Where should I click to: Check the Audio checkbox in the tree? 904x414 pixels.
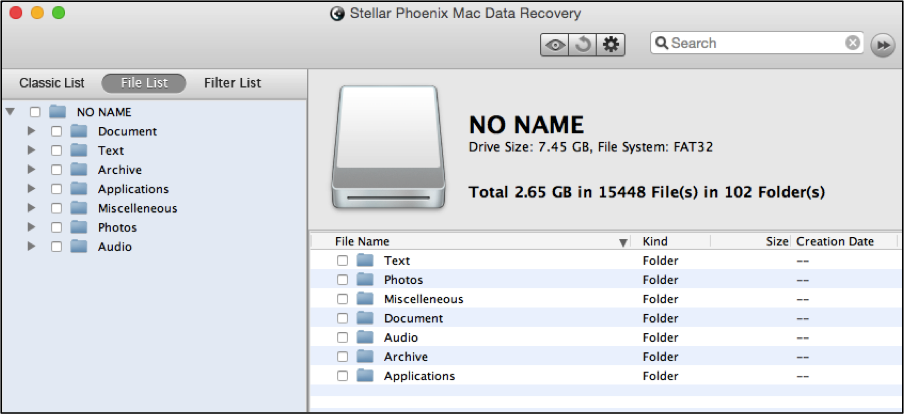[x=56, y=247]
